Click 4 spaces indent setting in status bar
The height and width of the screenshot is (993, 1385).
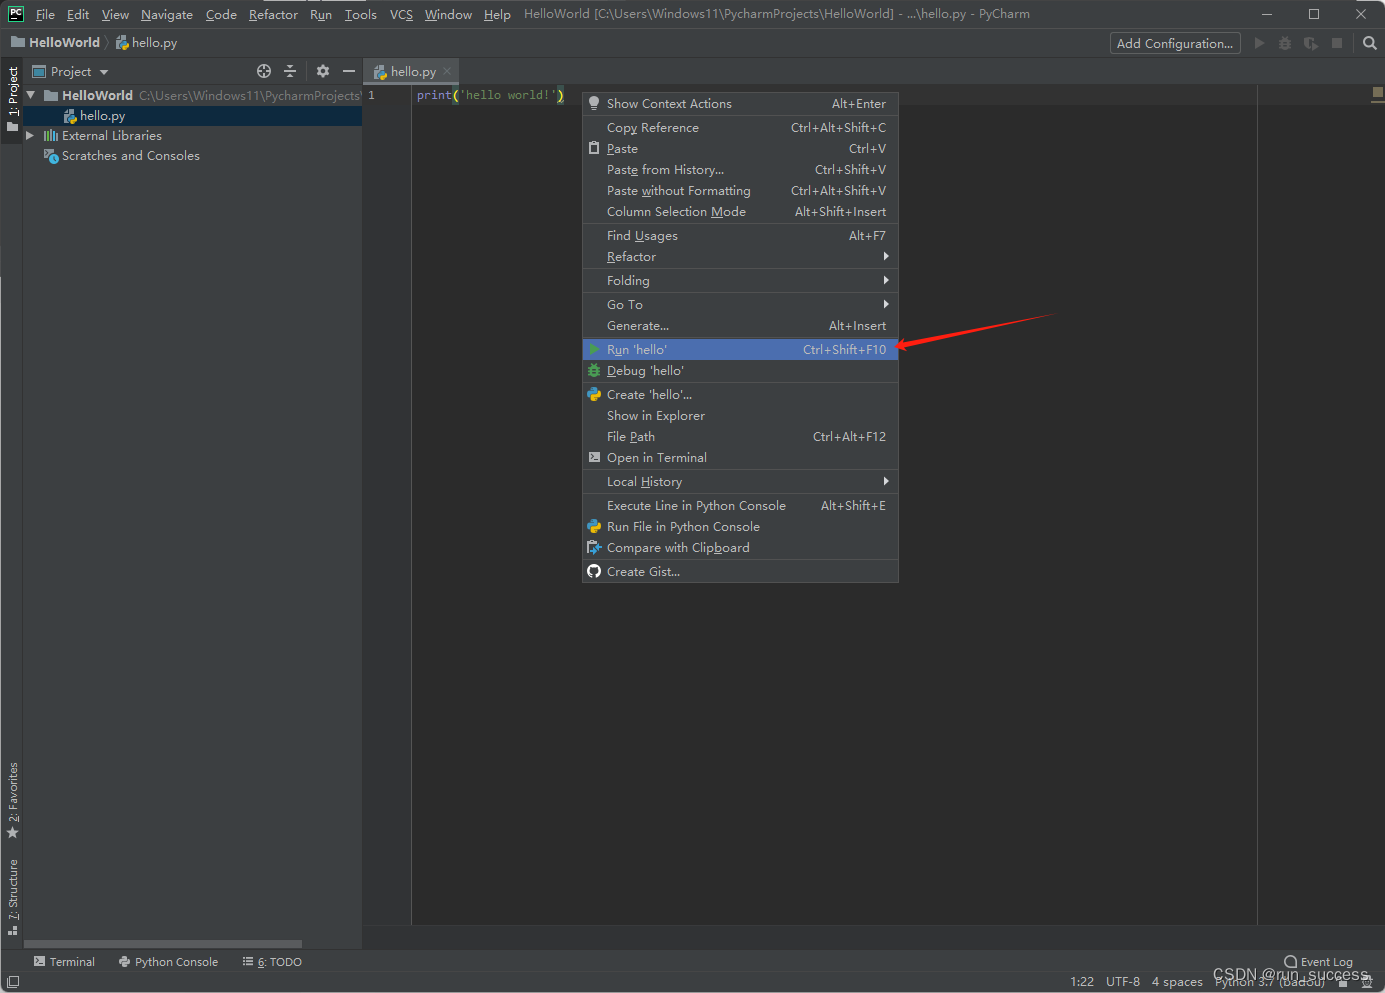tap(1177, 982)
